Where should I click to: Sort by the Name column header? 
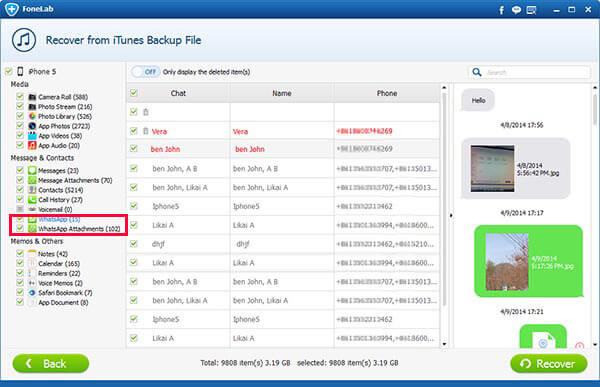282,93
